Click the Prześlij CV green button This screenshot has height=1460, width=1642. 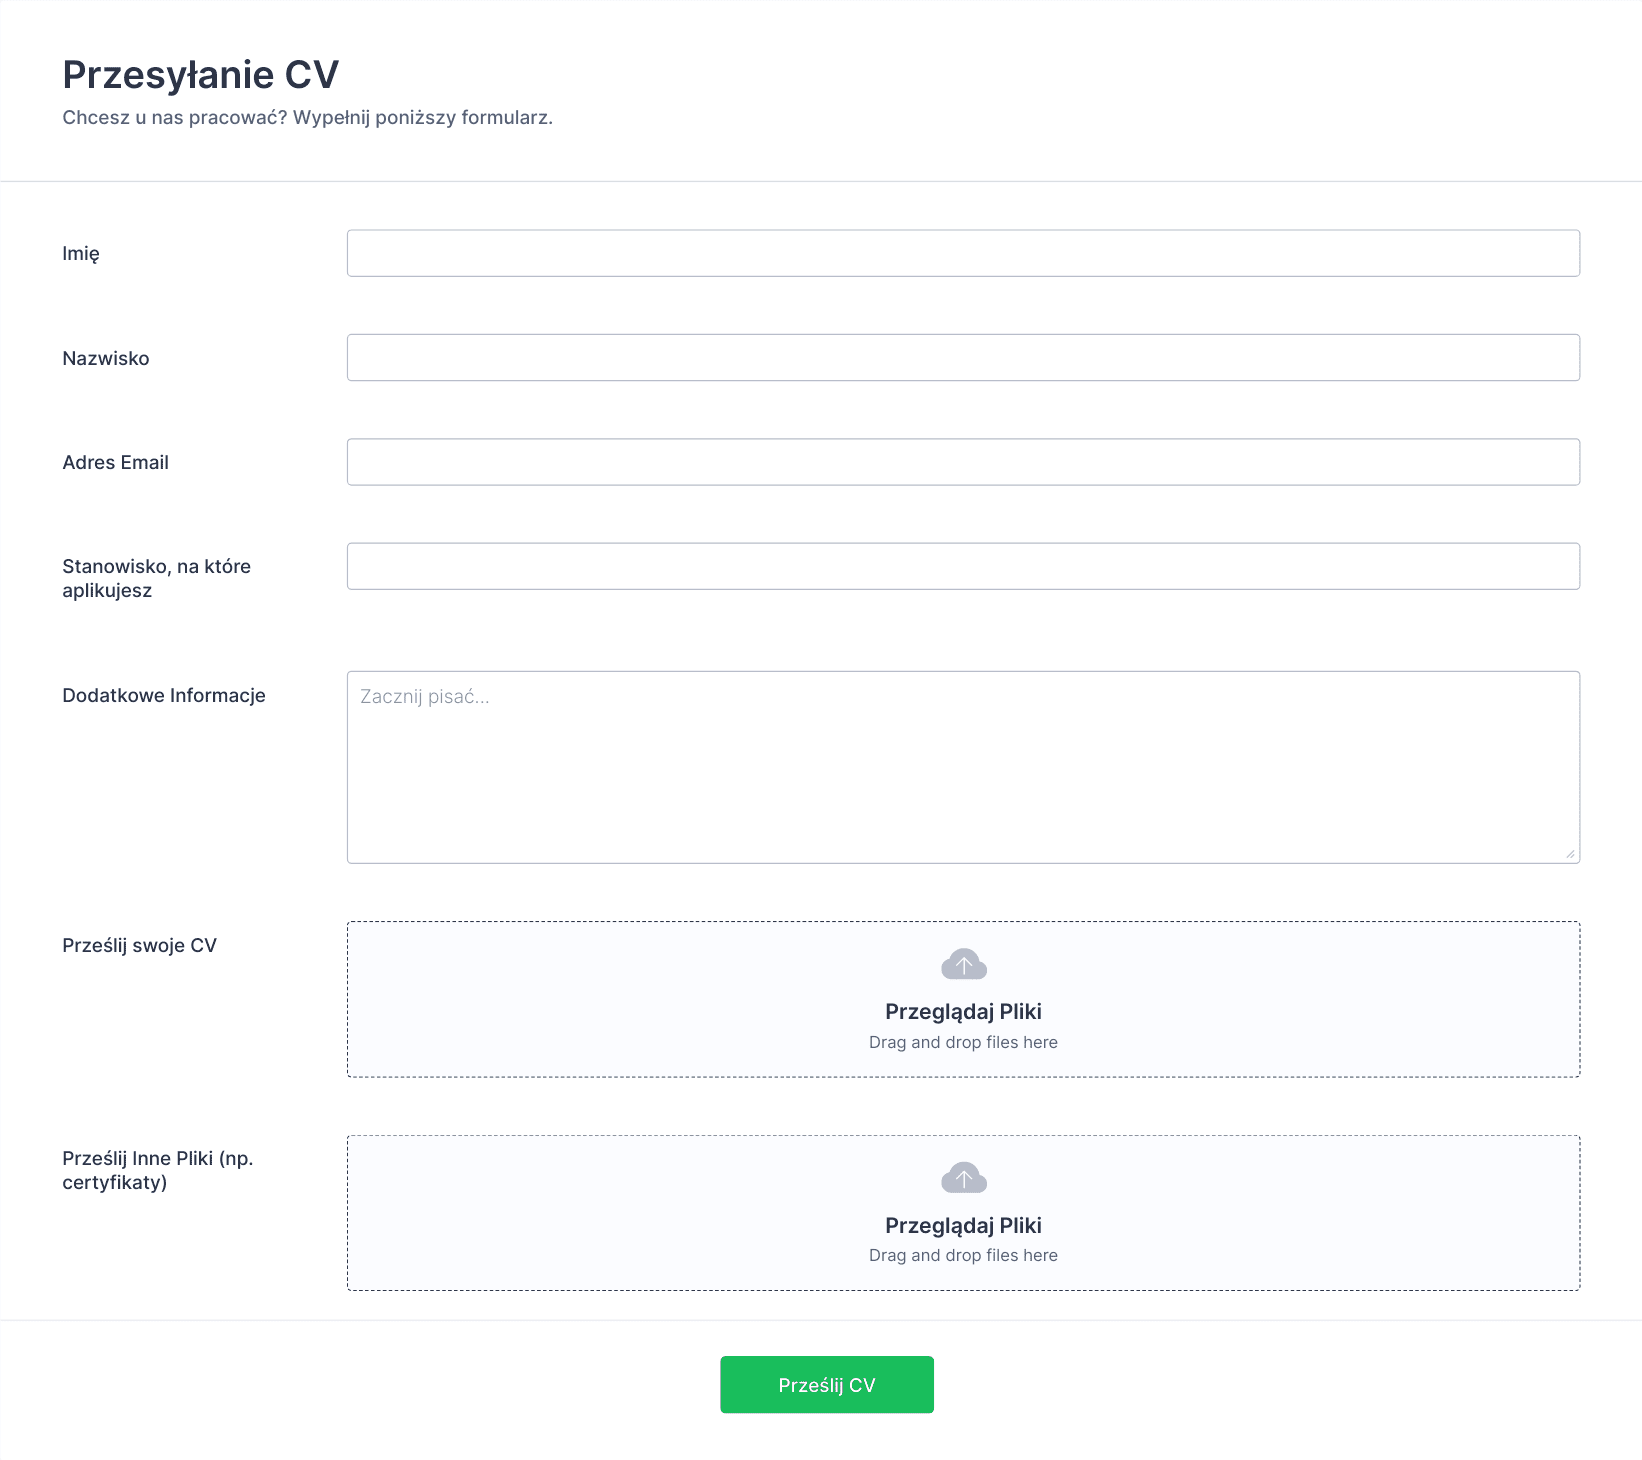[827, 1385]
